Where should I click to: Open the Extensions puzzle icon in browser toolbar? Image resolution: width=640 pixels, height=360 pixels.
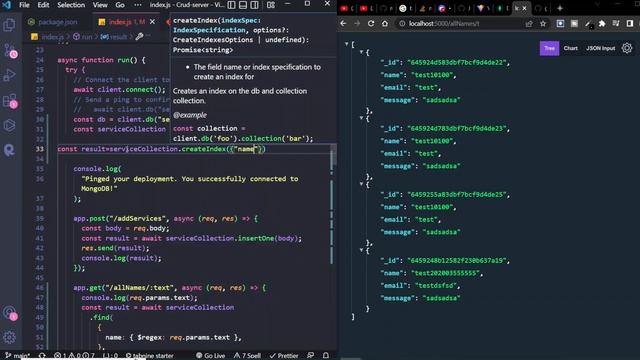click(602, 24)
